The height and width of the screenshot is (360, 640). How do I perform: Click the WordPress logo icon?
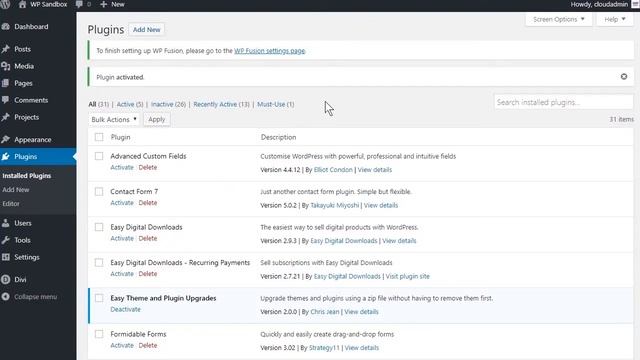point(5,4)
